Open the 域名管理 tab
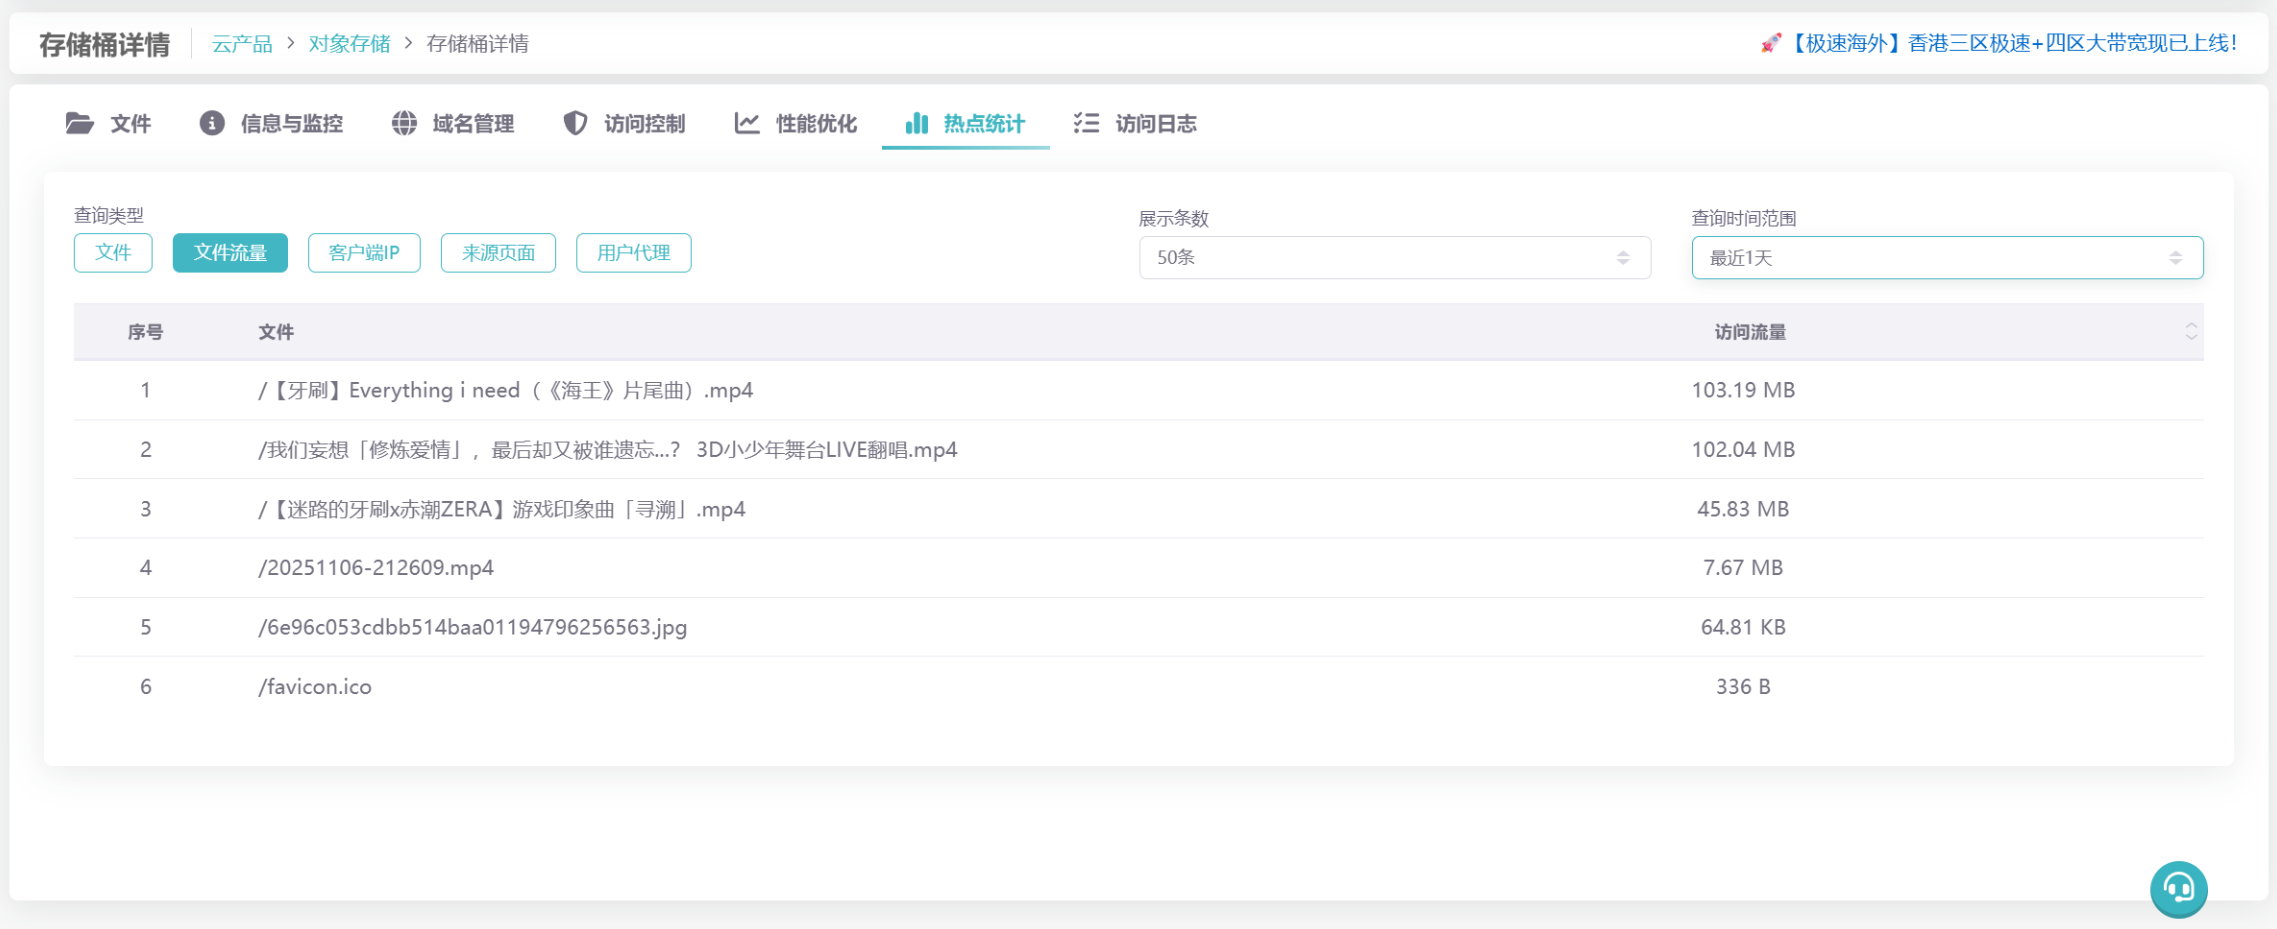This screenshot has width=2277, height=929. tap(472, 124)
